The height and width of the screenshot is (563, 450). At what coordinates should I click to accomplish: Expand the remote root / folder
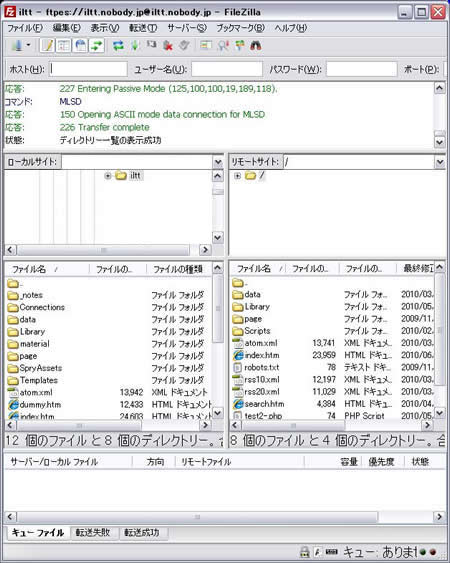point(237,176)
